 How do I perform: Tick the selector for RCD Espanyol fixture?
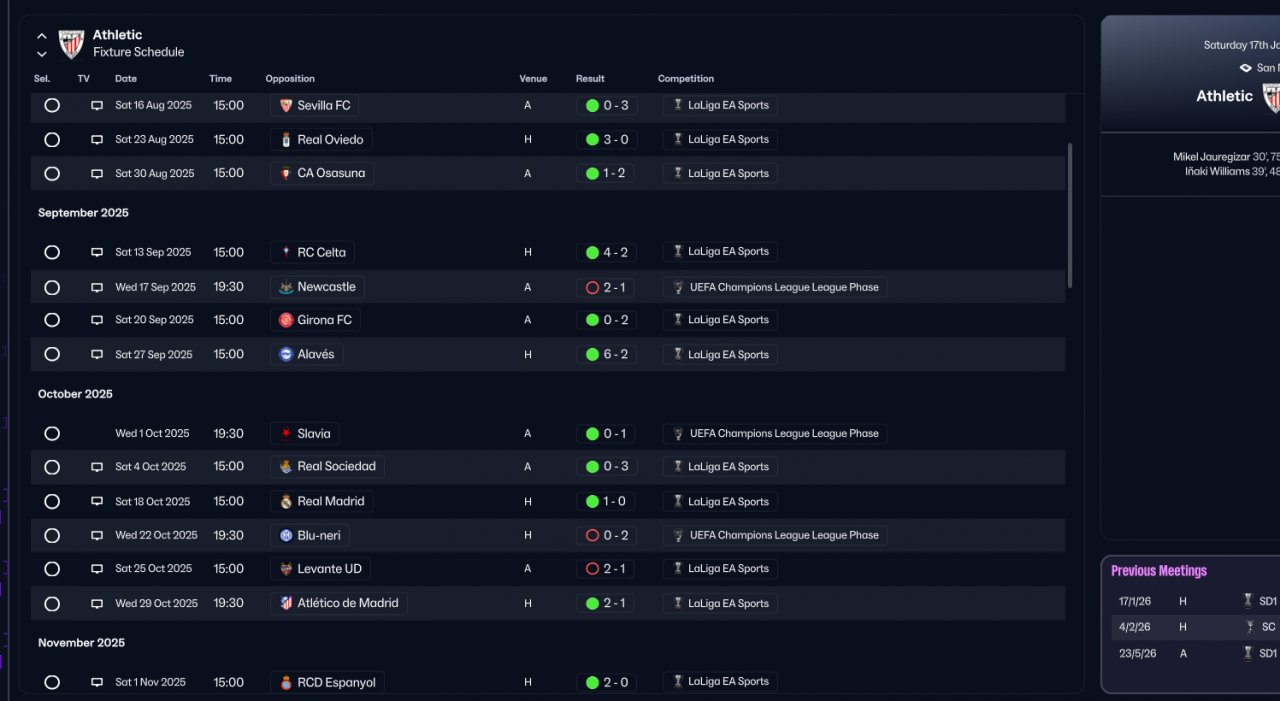point(52,682)
